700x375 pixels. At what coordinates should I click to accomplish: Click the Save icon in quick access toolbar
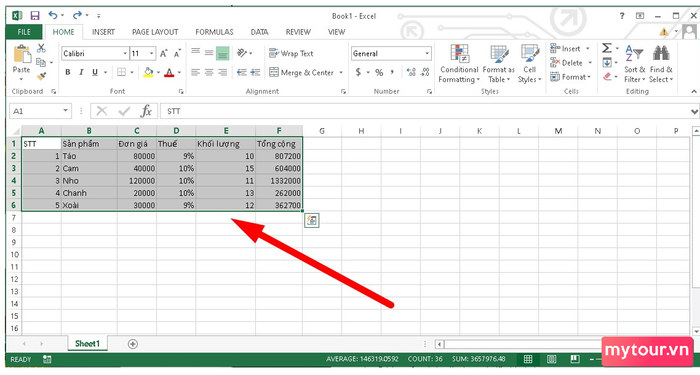click(x=35, y=16)
